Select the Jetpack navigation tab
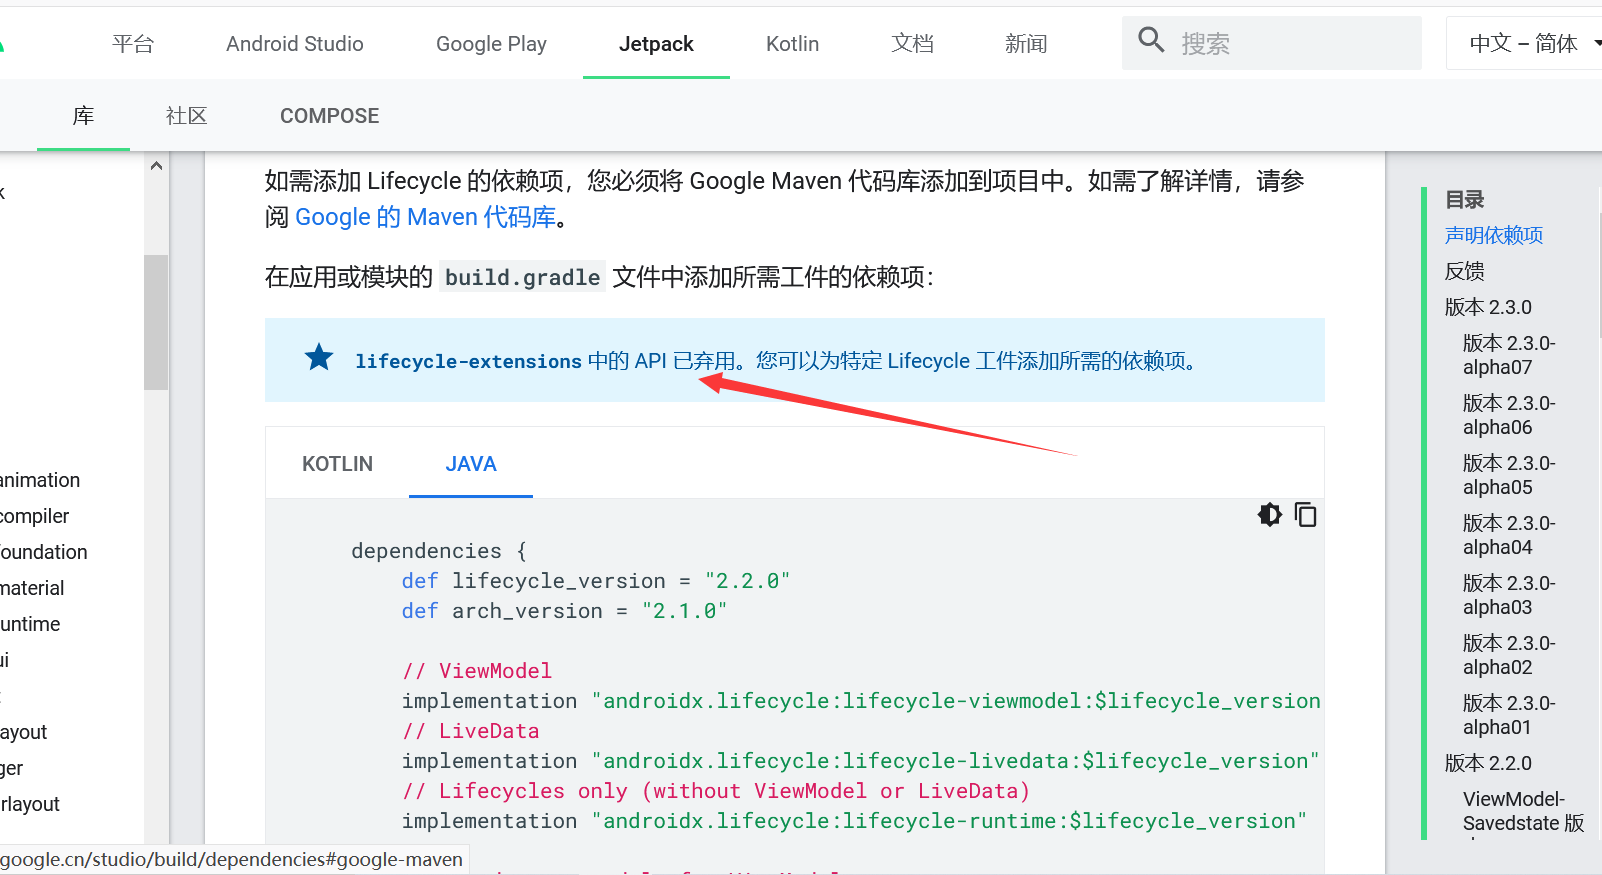The image size is (1602, 875). [x=656, y=44]
